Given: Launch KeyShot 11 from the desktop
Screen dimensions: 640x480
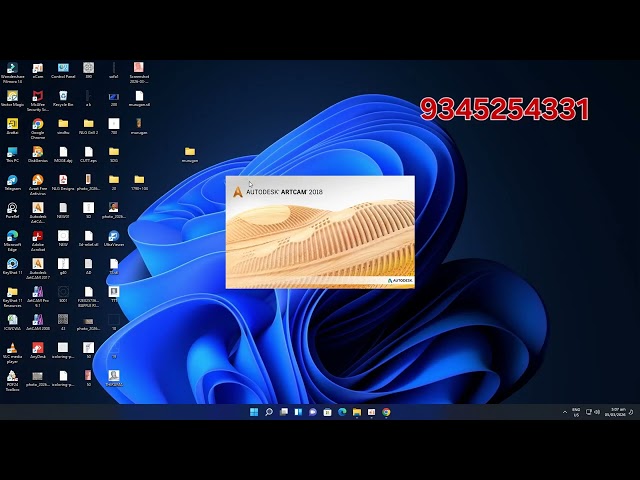Looking at the screenshot, I should pyautogui.click(x=12, y=267).
